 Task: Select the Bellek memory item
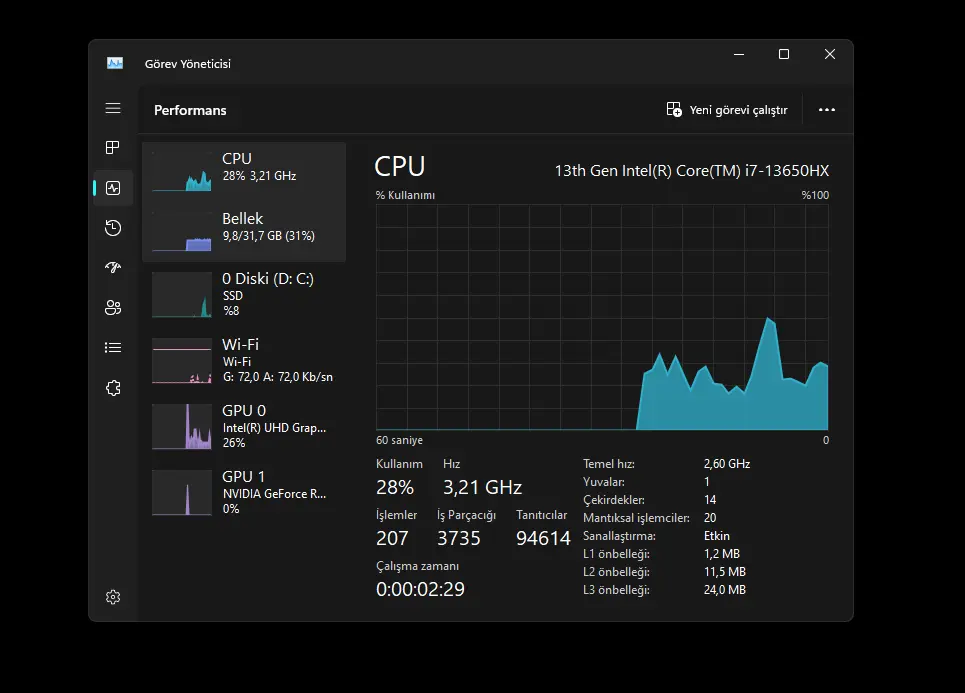click(x=244, y=232)
